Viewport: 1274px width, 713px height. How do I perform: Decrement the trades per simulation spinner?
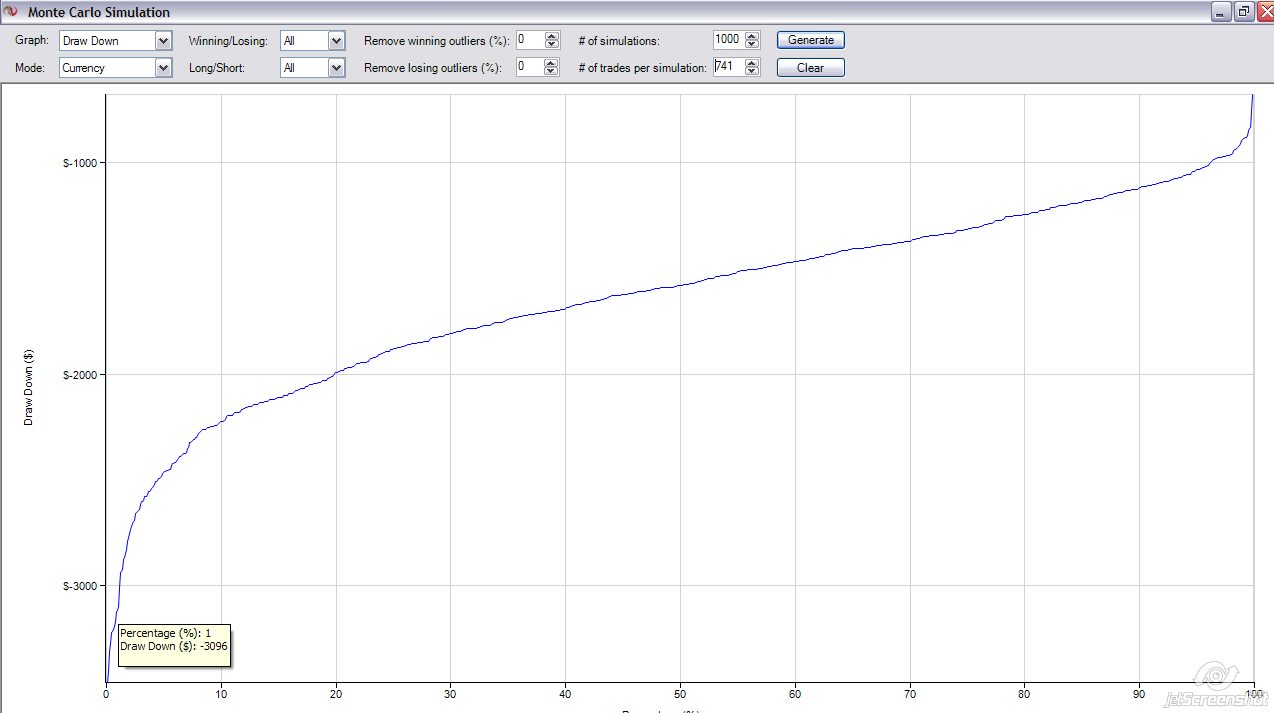pos(752,72)
